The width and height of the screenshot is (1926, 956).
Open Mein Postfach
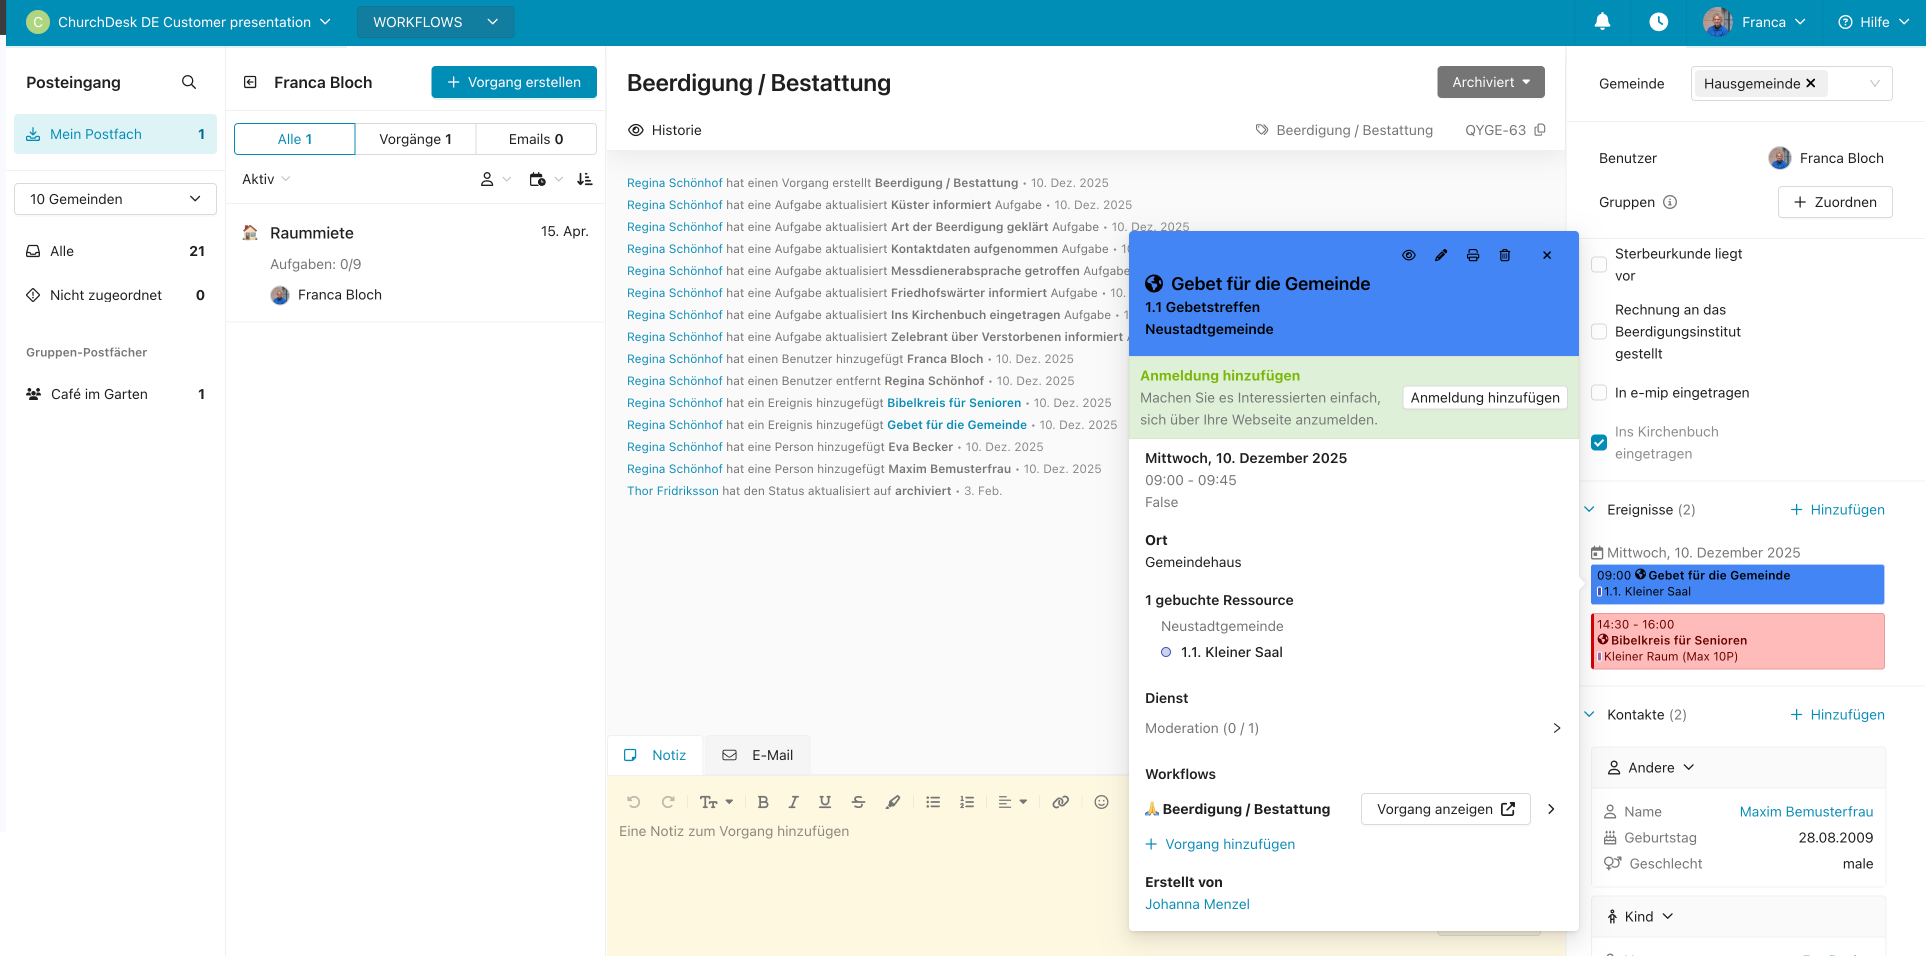pyautogui.click(x=115, y=134)
